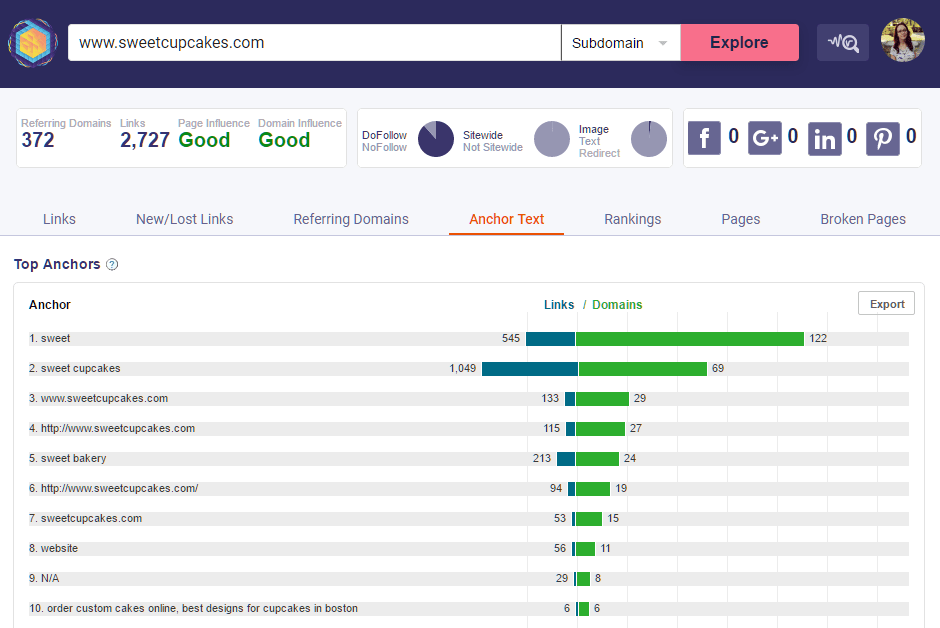Click the '5. sweet bakery' anchor label
Screen dimensions: 940x628
click(x=68, y=458)
